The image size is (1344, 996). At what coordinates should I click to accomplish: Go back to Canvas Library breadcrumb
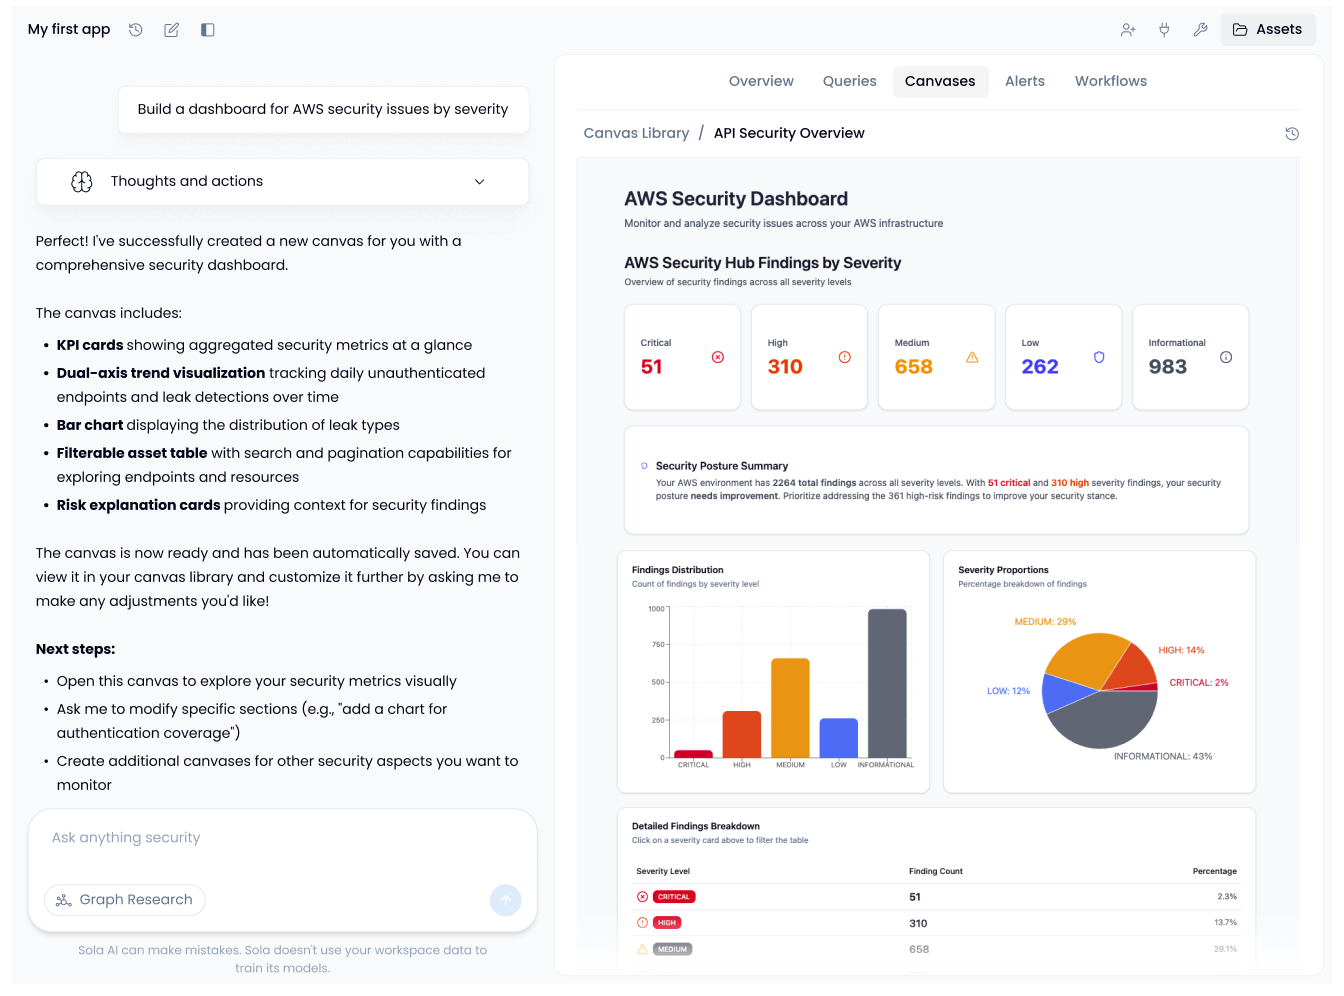click(636, 134)
